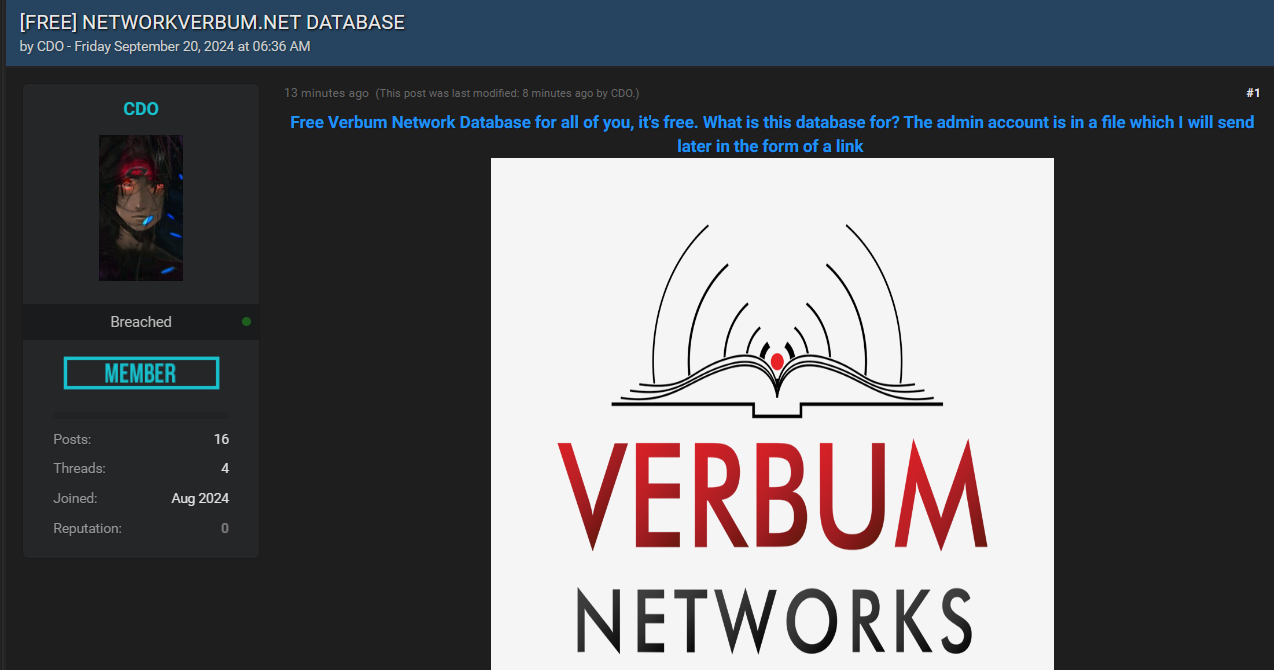Click the red dot in Verbum logo

[x=777, y=361]
